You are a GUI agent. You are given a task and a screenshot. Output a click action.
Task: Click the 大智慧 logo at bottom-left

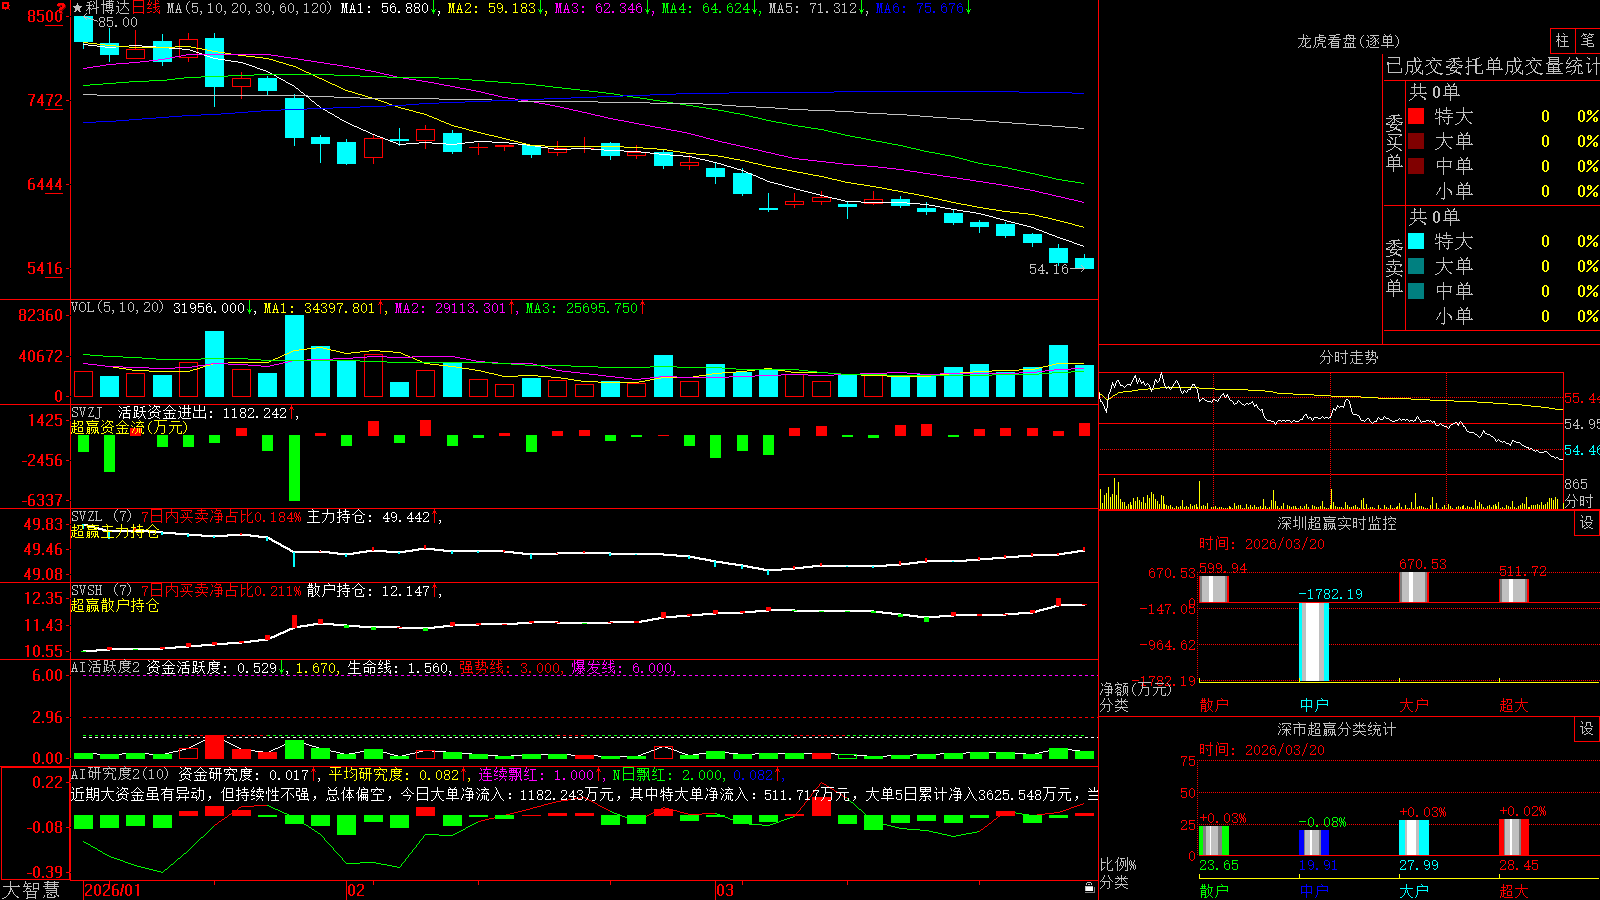tap(31, 890)
